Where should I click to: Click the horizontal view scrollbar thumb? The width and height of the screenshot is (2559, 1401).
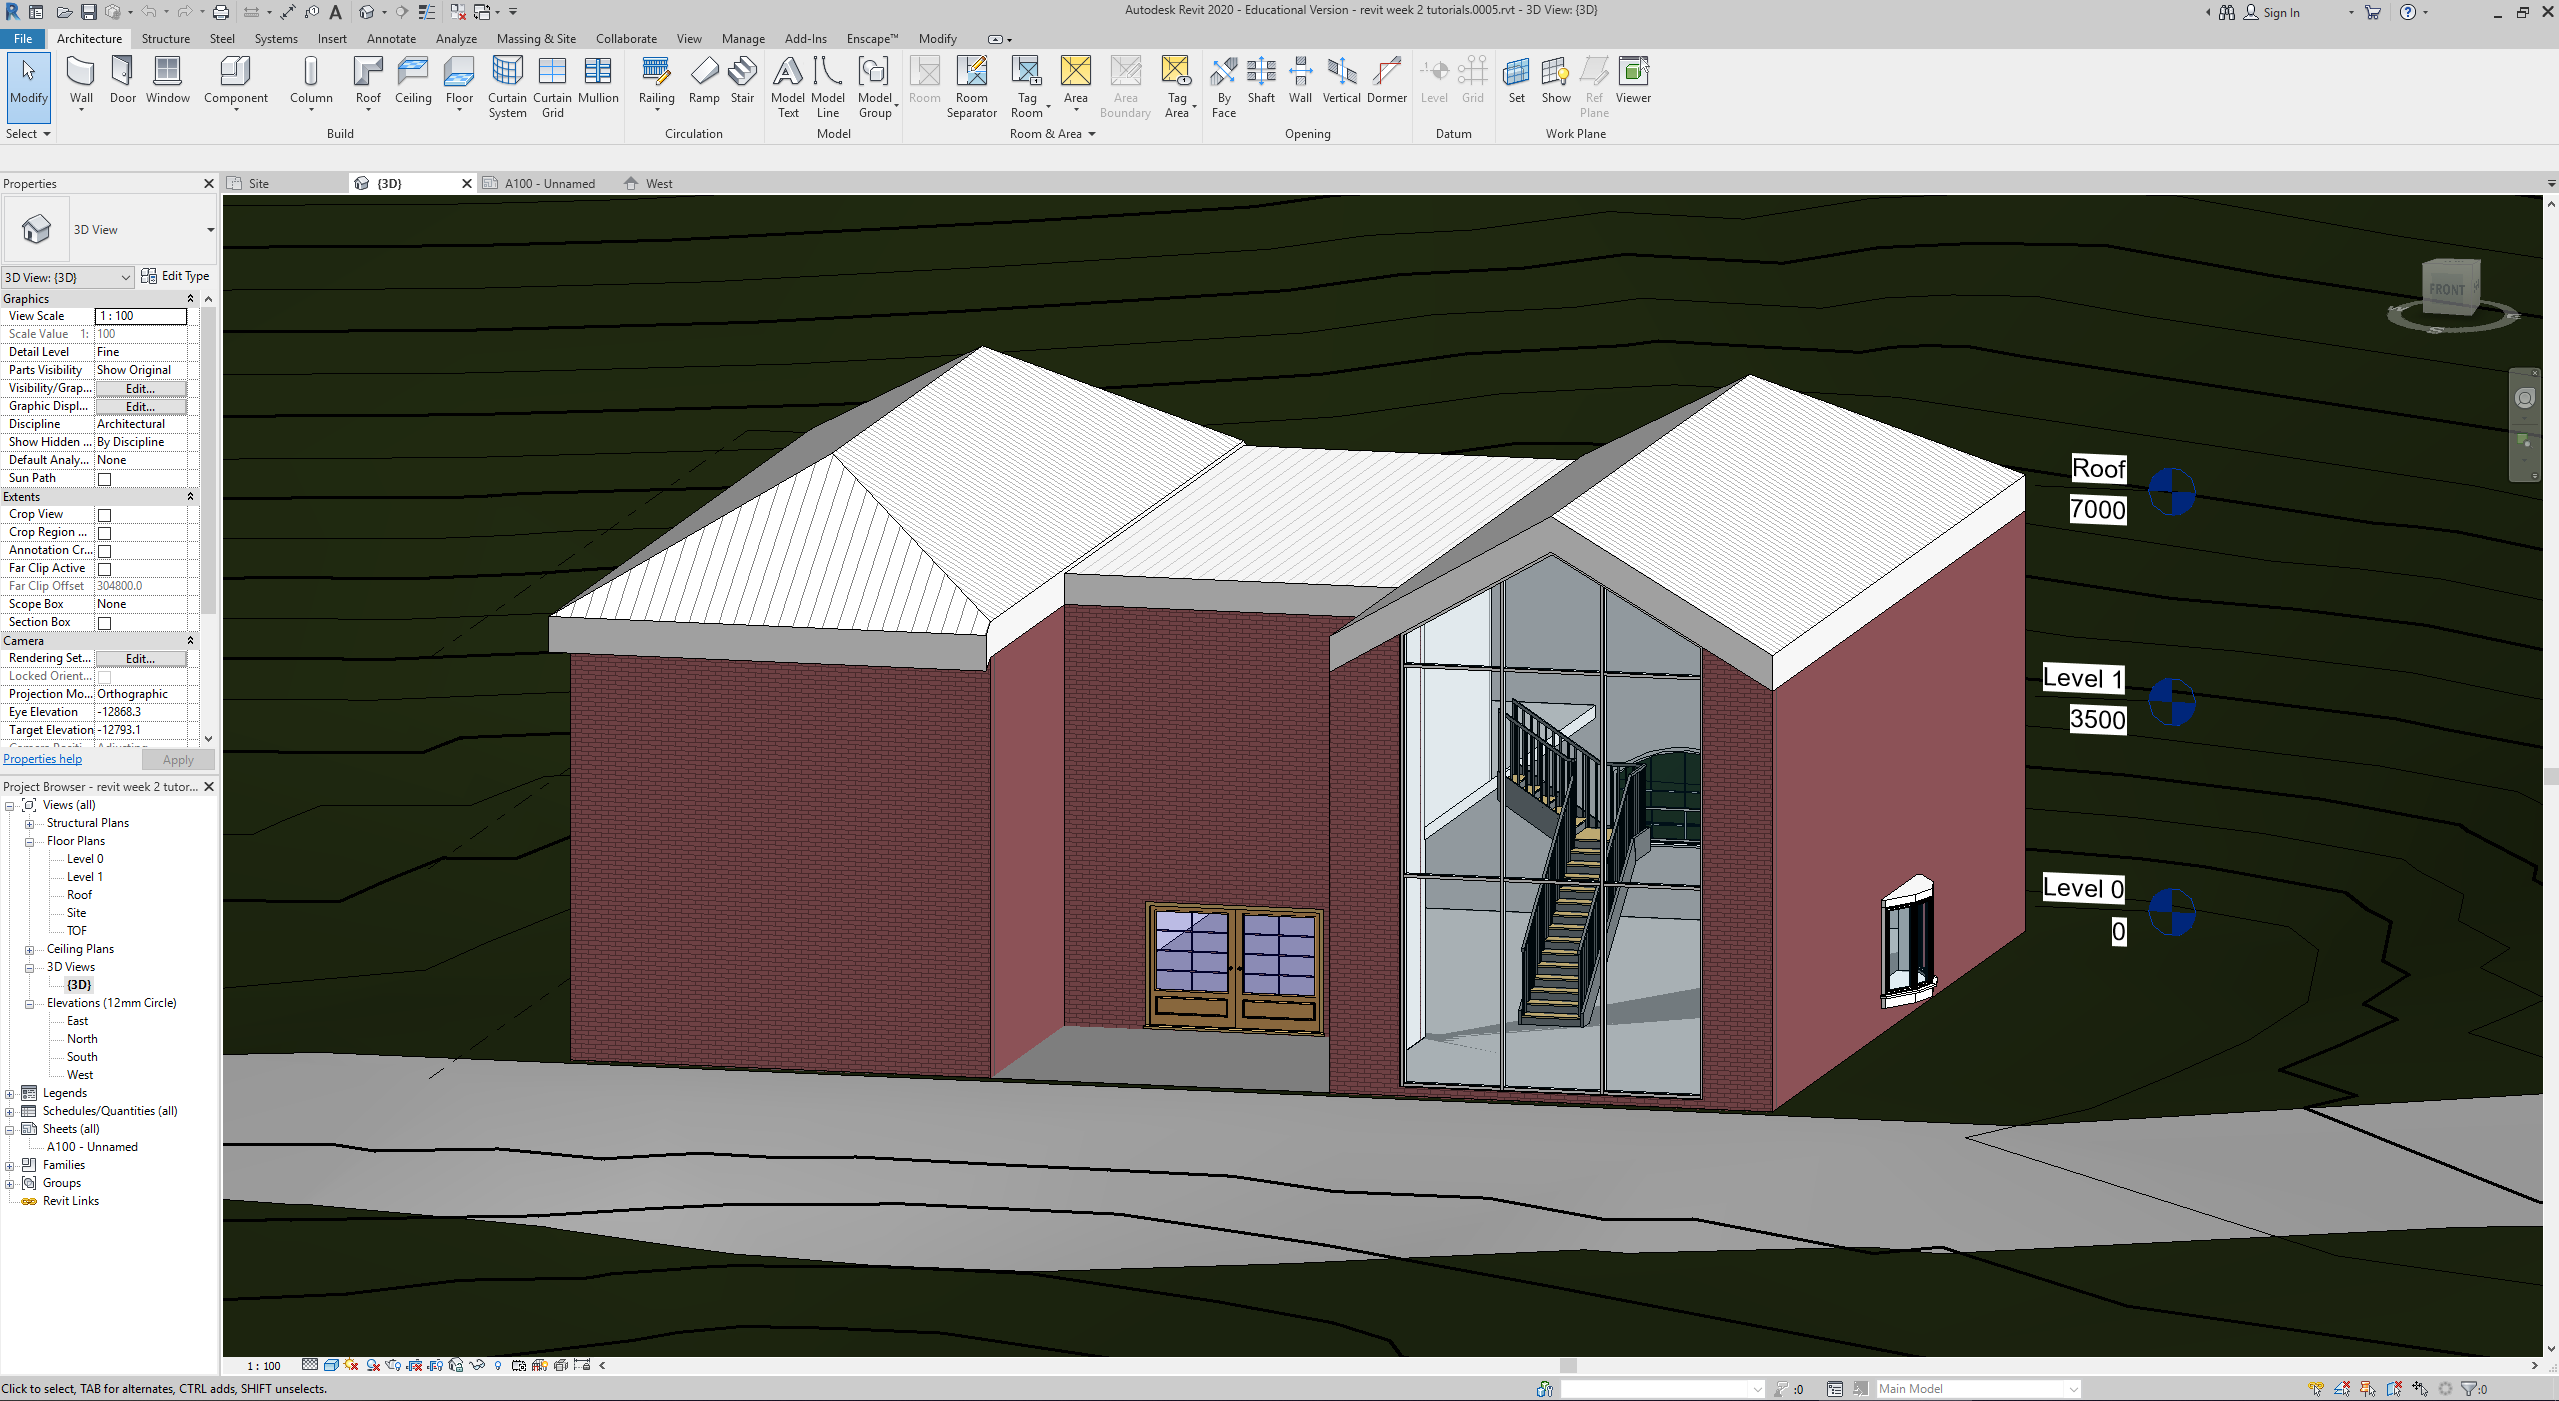point(1567,1366)
